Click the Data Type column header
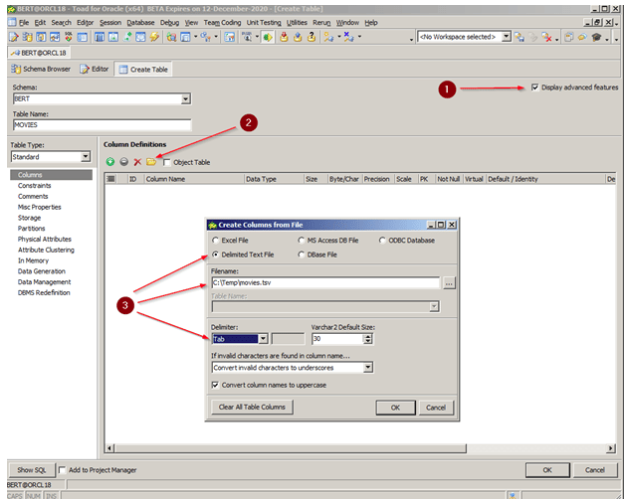625x504 pixels. [x=274, y=179]
